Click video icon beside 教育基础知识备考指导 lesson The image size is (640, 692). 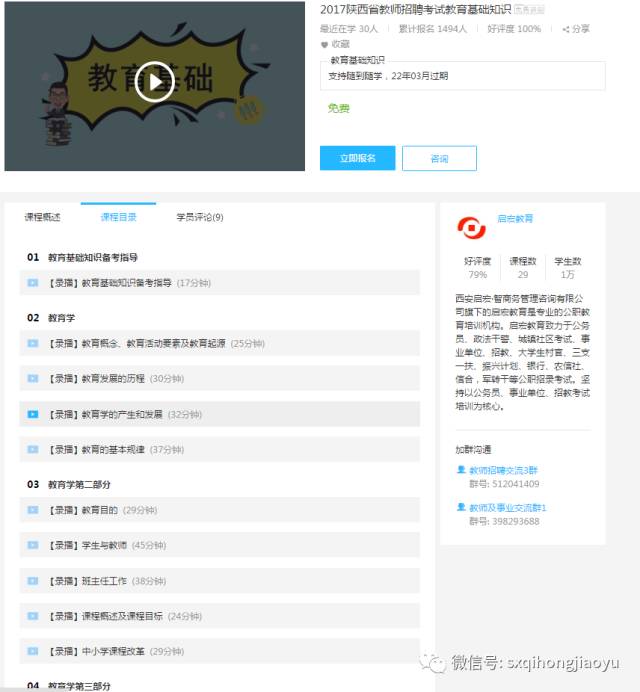33,282
